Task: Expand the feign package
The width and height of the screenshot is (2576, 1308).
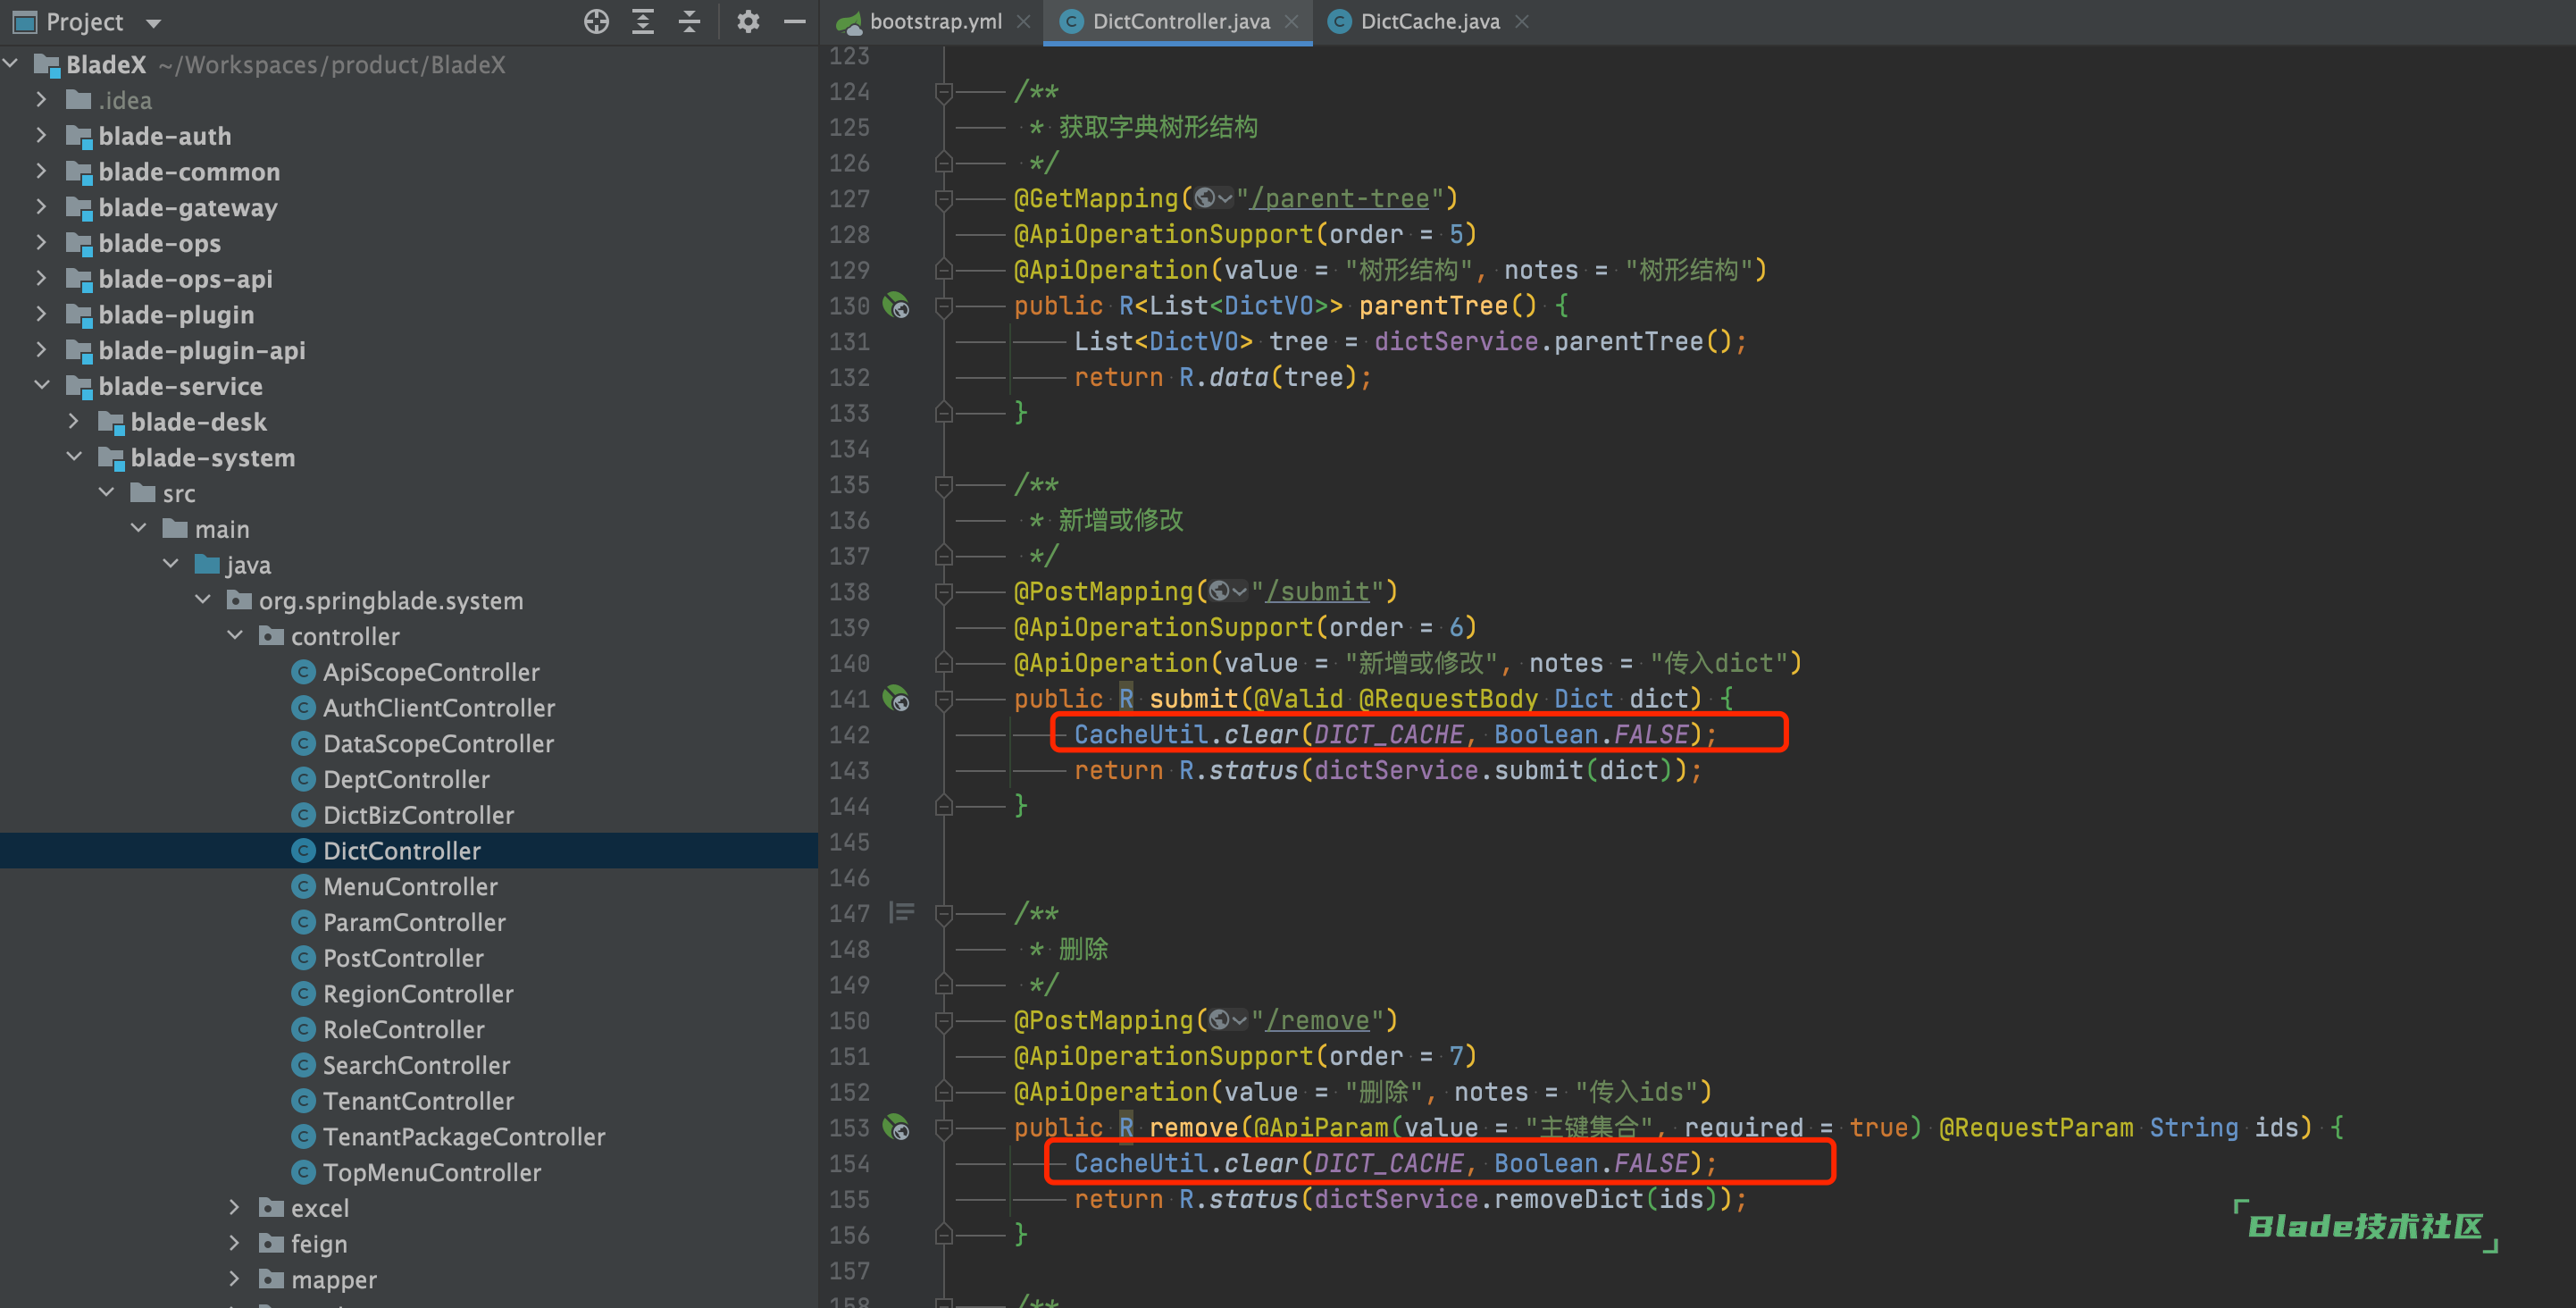Action: coord(234,1243)
